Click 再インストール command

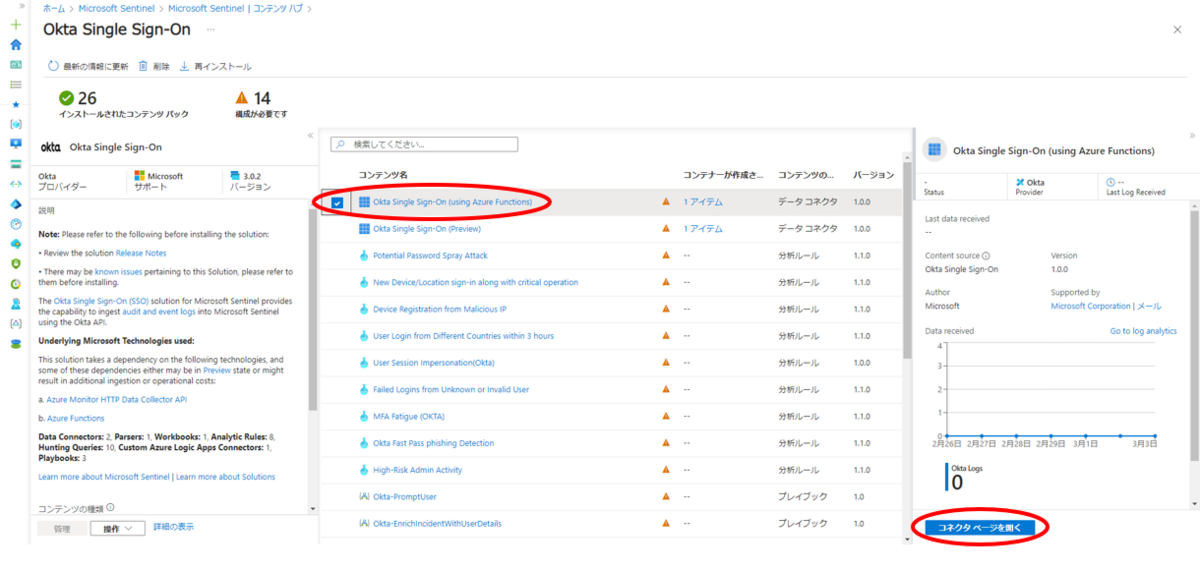[216, 66]
